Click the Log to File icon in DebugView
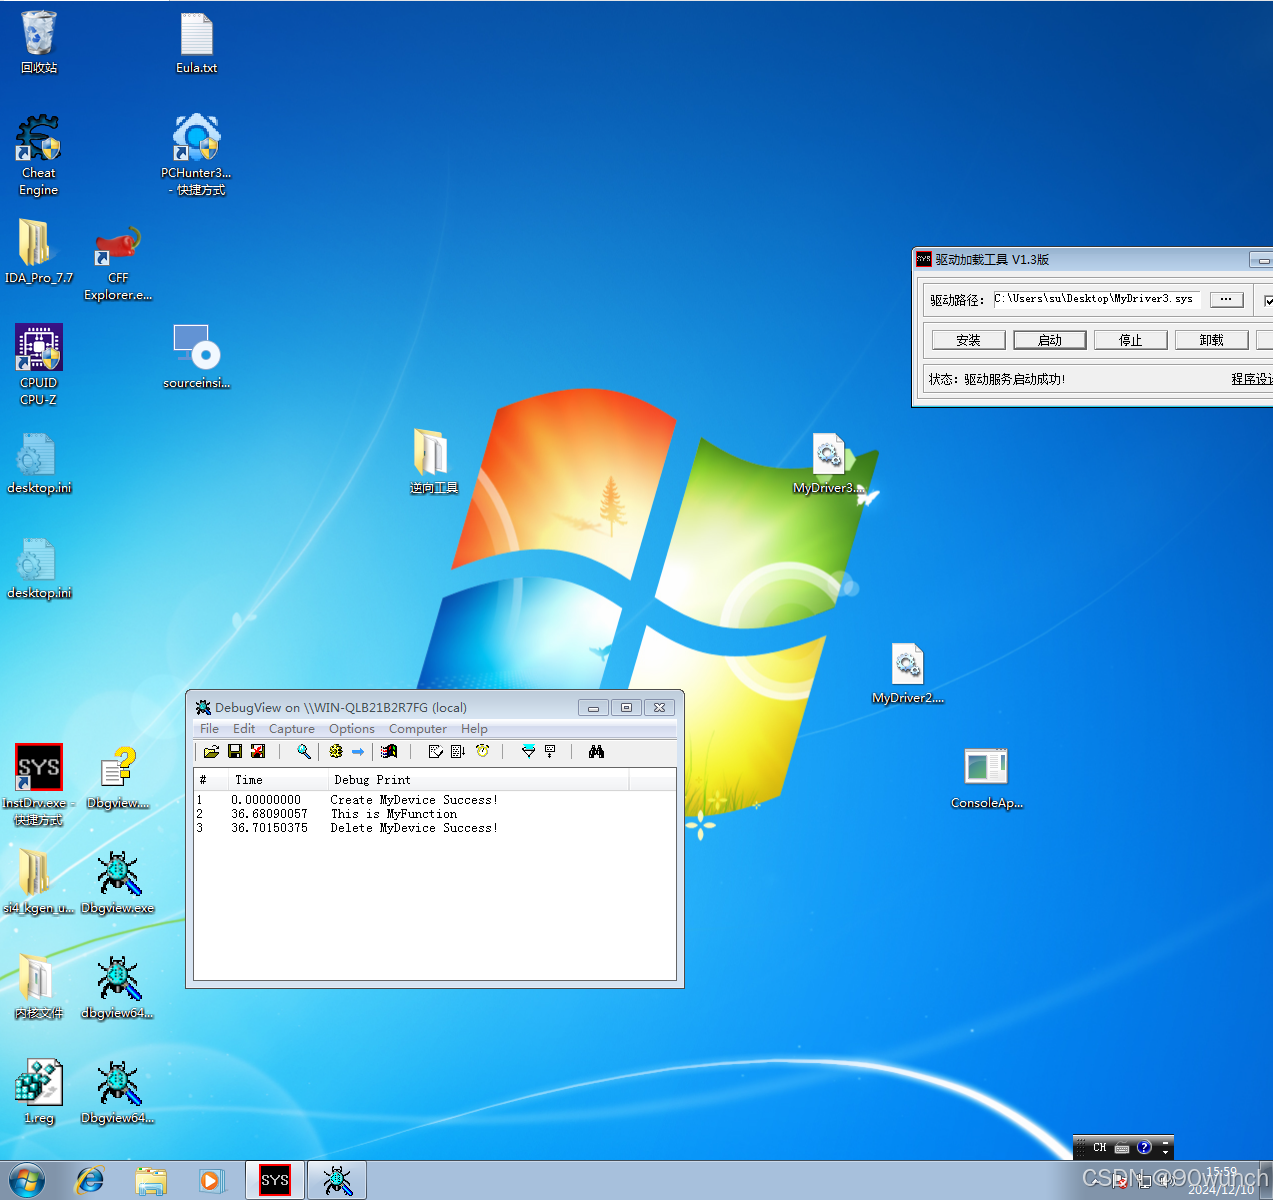The width and height of the screenshot is (1273, 1200). (x=258, y=752)
